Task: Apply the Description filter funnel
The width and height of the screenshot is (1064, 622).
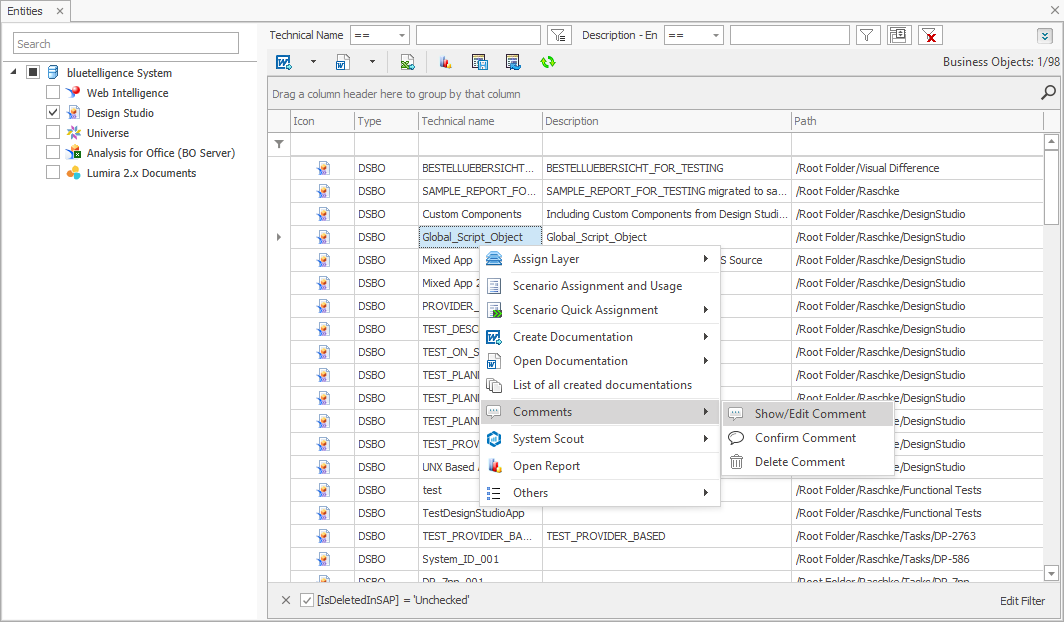Action: tap(866, 34)
